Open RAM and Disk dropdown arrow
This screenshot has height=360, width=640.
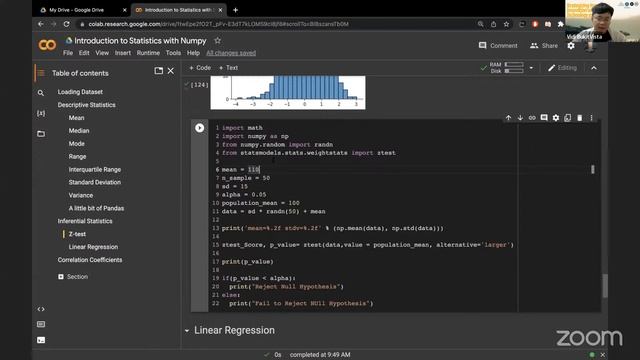[x=531, y=68]
